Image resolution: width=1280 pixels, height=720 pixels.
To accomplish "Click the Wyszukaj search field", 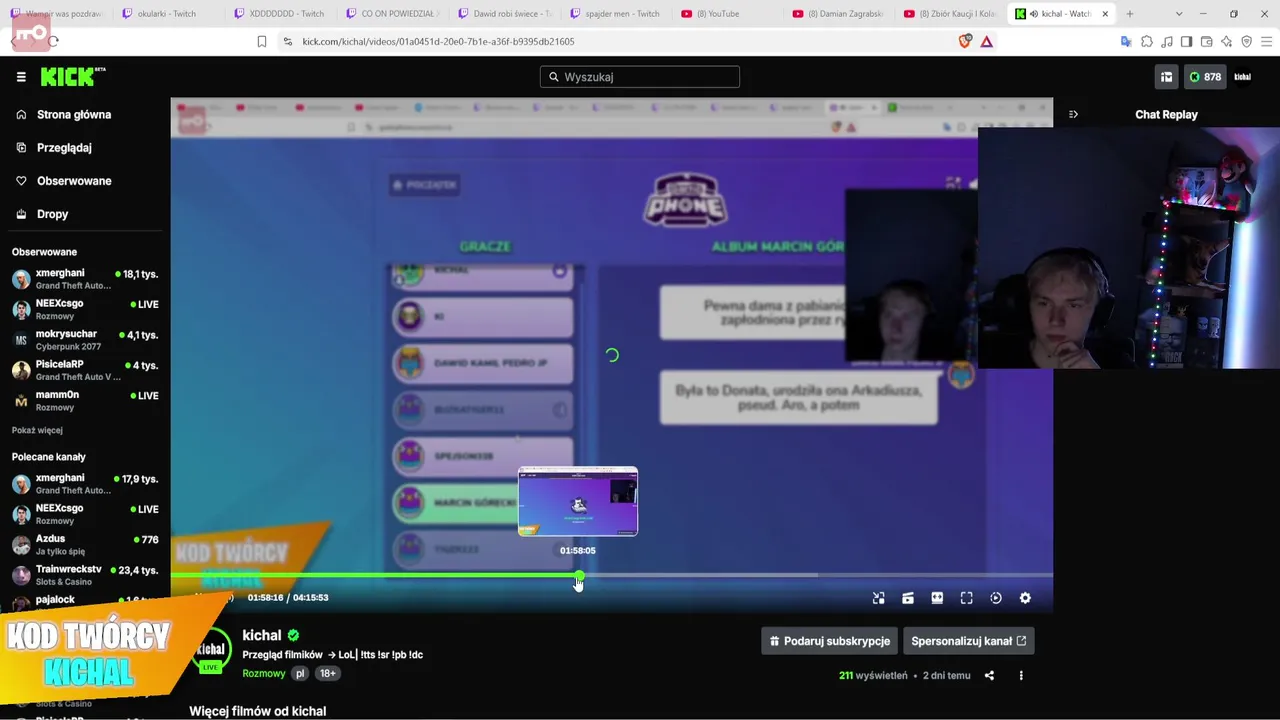I will coord(640,77).
